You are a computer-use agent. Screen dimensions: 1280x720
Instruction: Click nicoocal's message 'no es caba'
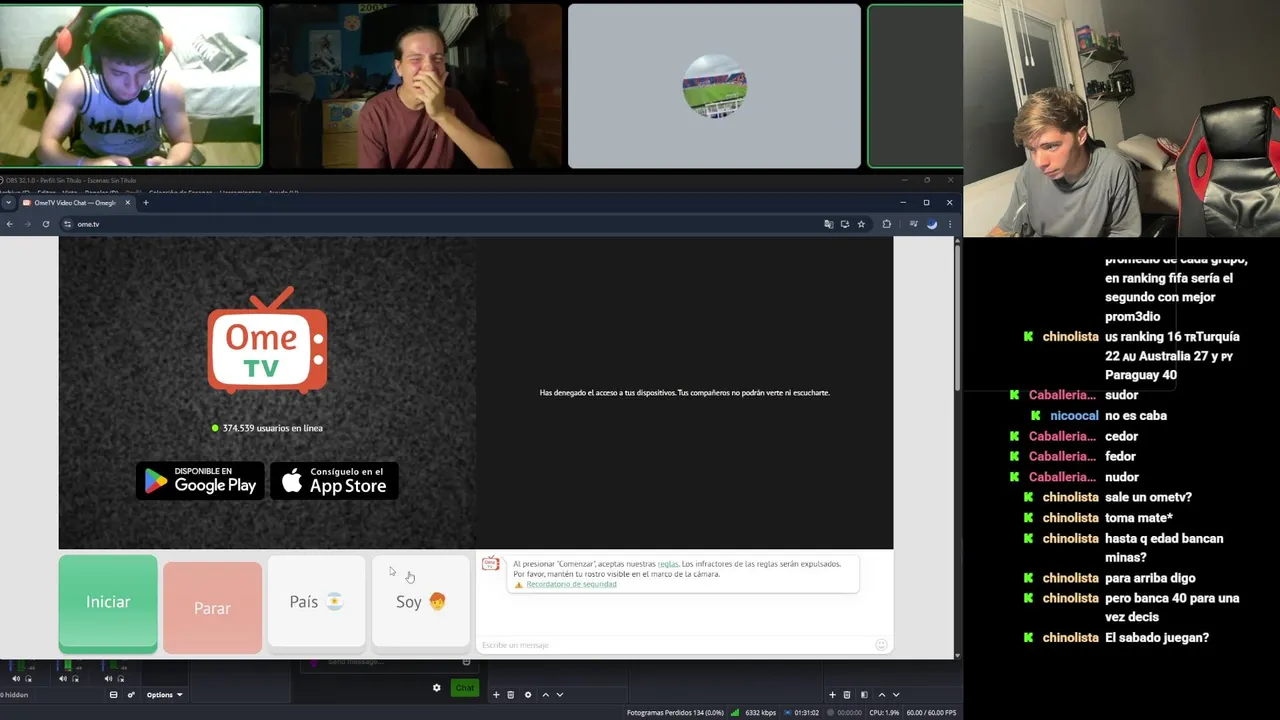(x=1136, y=416)
